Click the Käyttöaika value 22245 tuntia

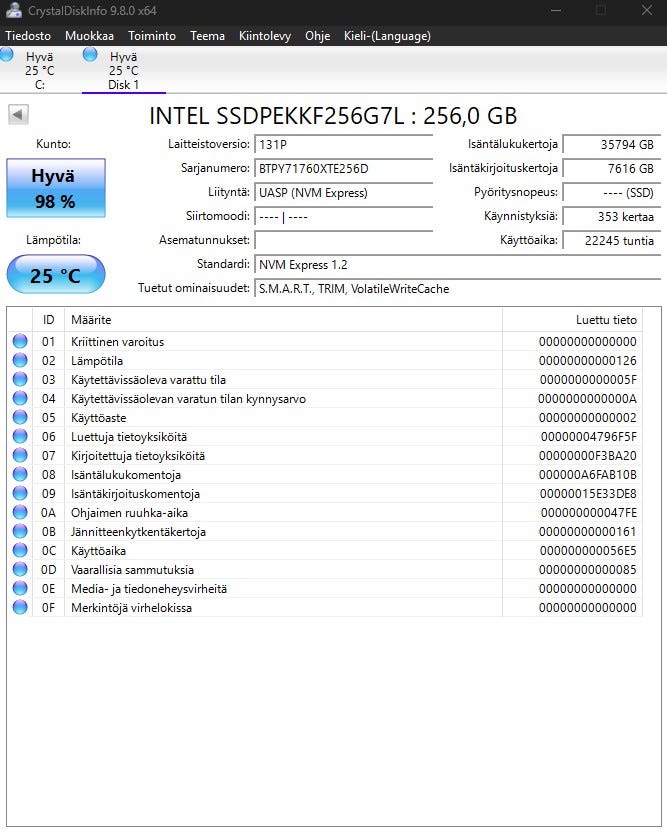[612, 241]
